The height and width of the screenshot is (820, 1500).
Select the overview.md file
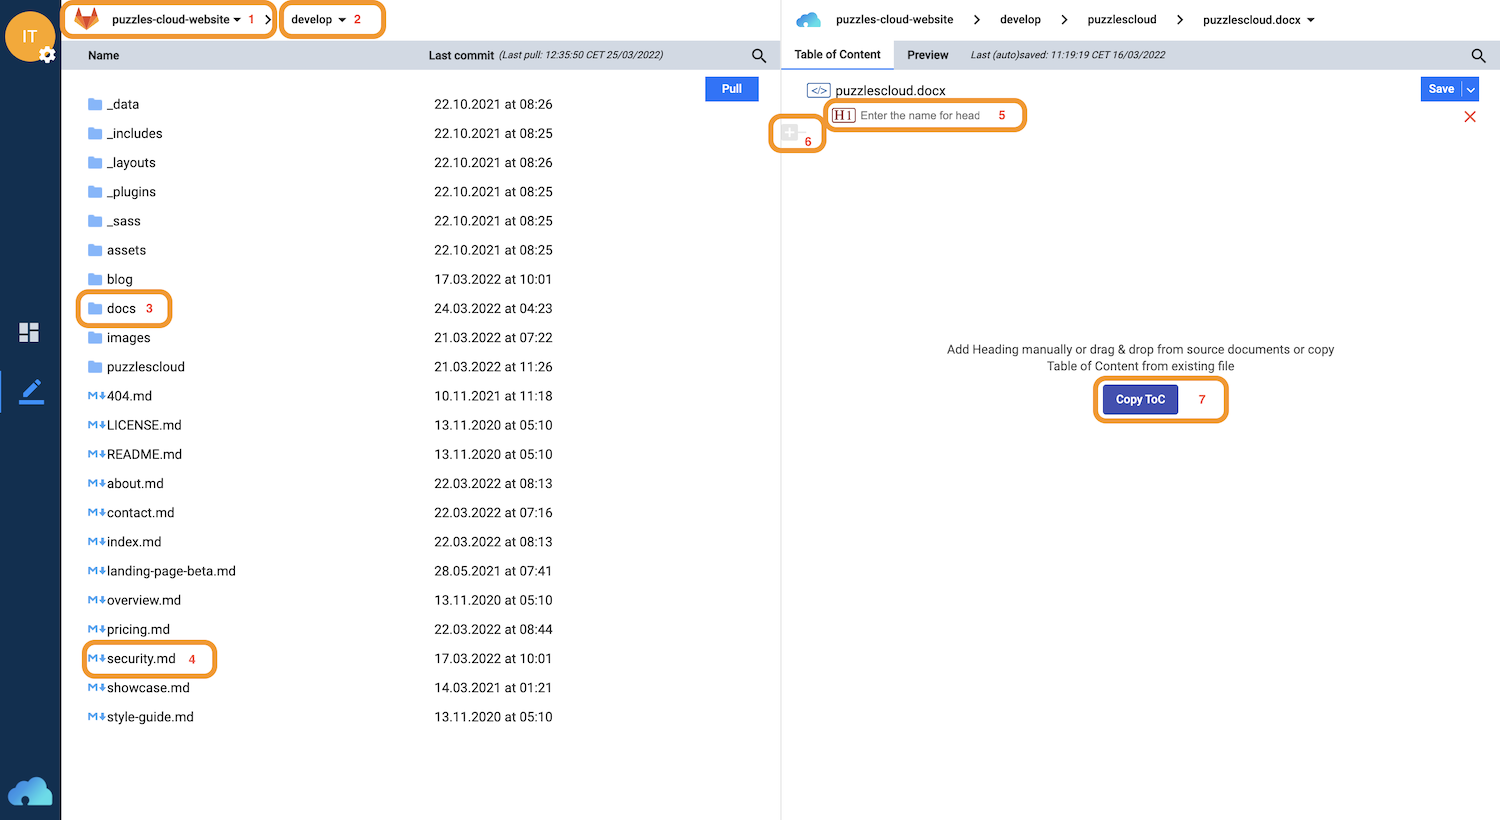134,600
